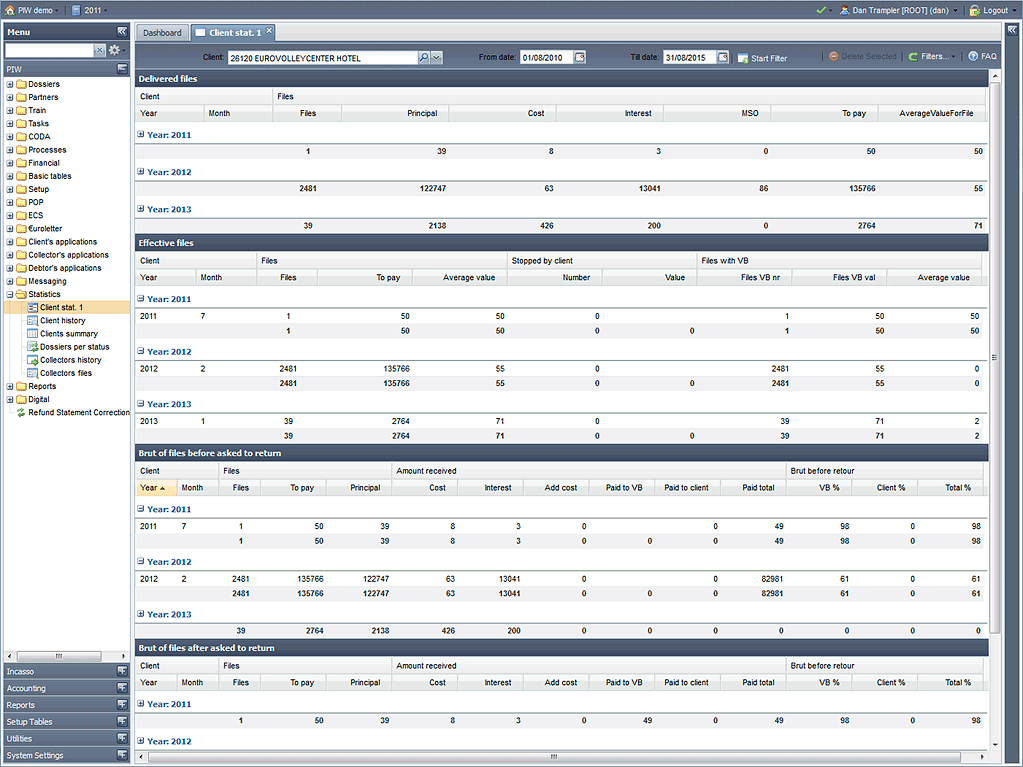Open the Filters dropdown menu
The image size is (1023, 767).
932,57
